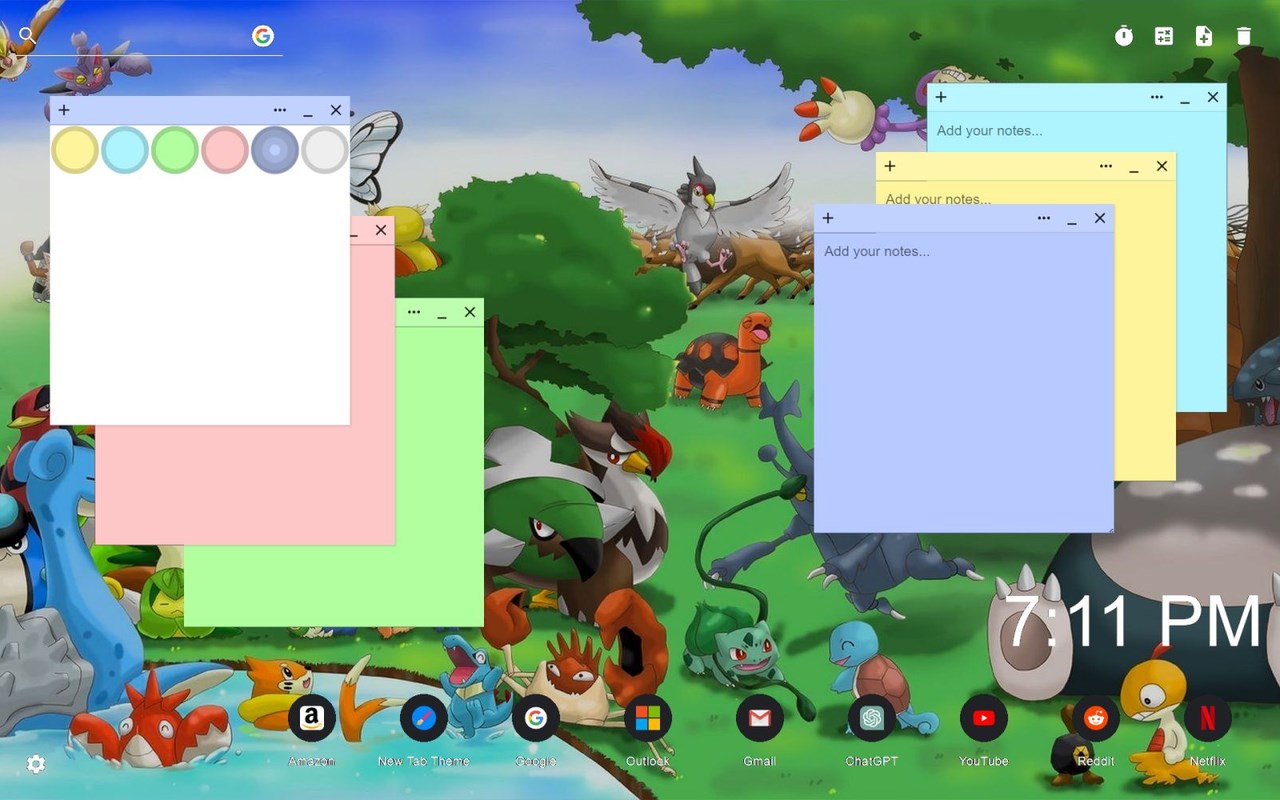Open the YouTube shortcut
This screenshot has height=800, width=1280.
tap(984, 718)
